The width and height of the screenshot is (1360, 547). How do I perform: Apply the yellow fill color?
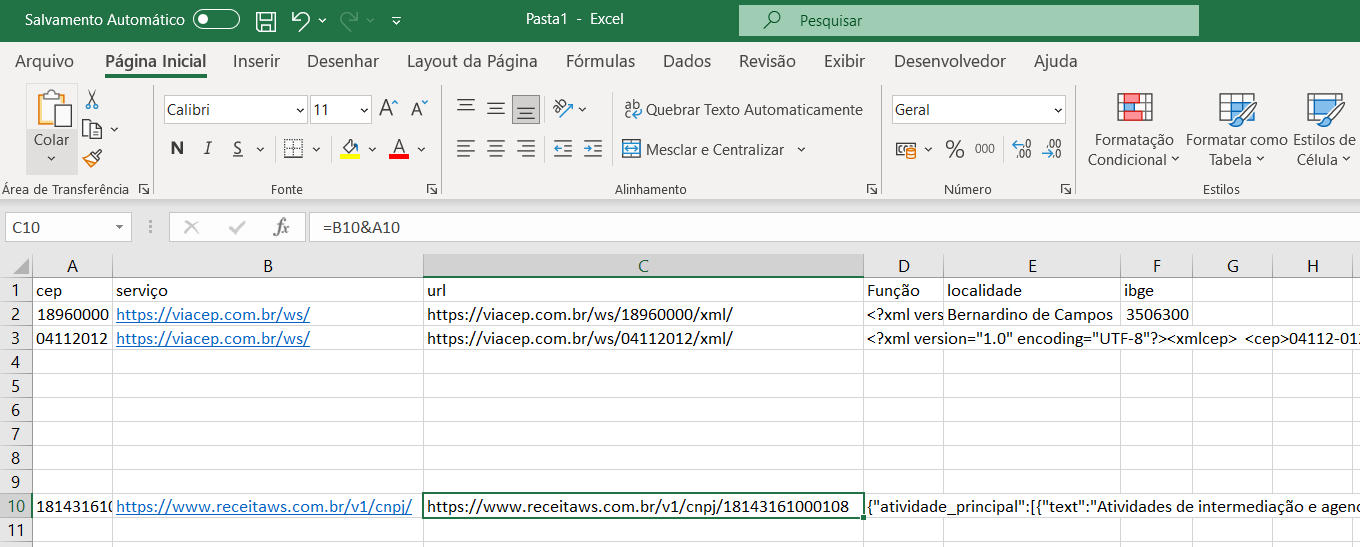click(350, 149)
